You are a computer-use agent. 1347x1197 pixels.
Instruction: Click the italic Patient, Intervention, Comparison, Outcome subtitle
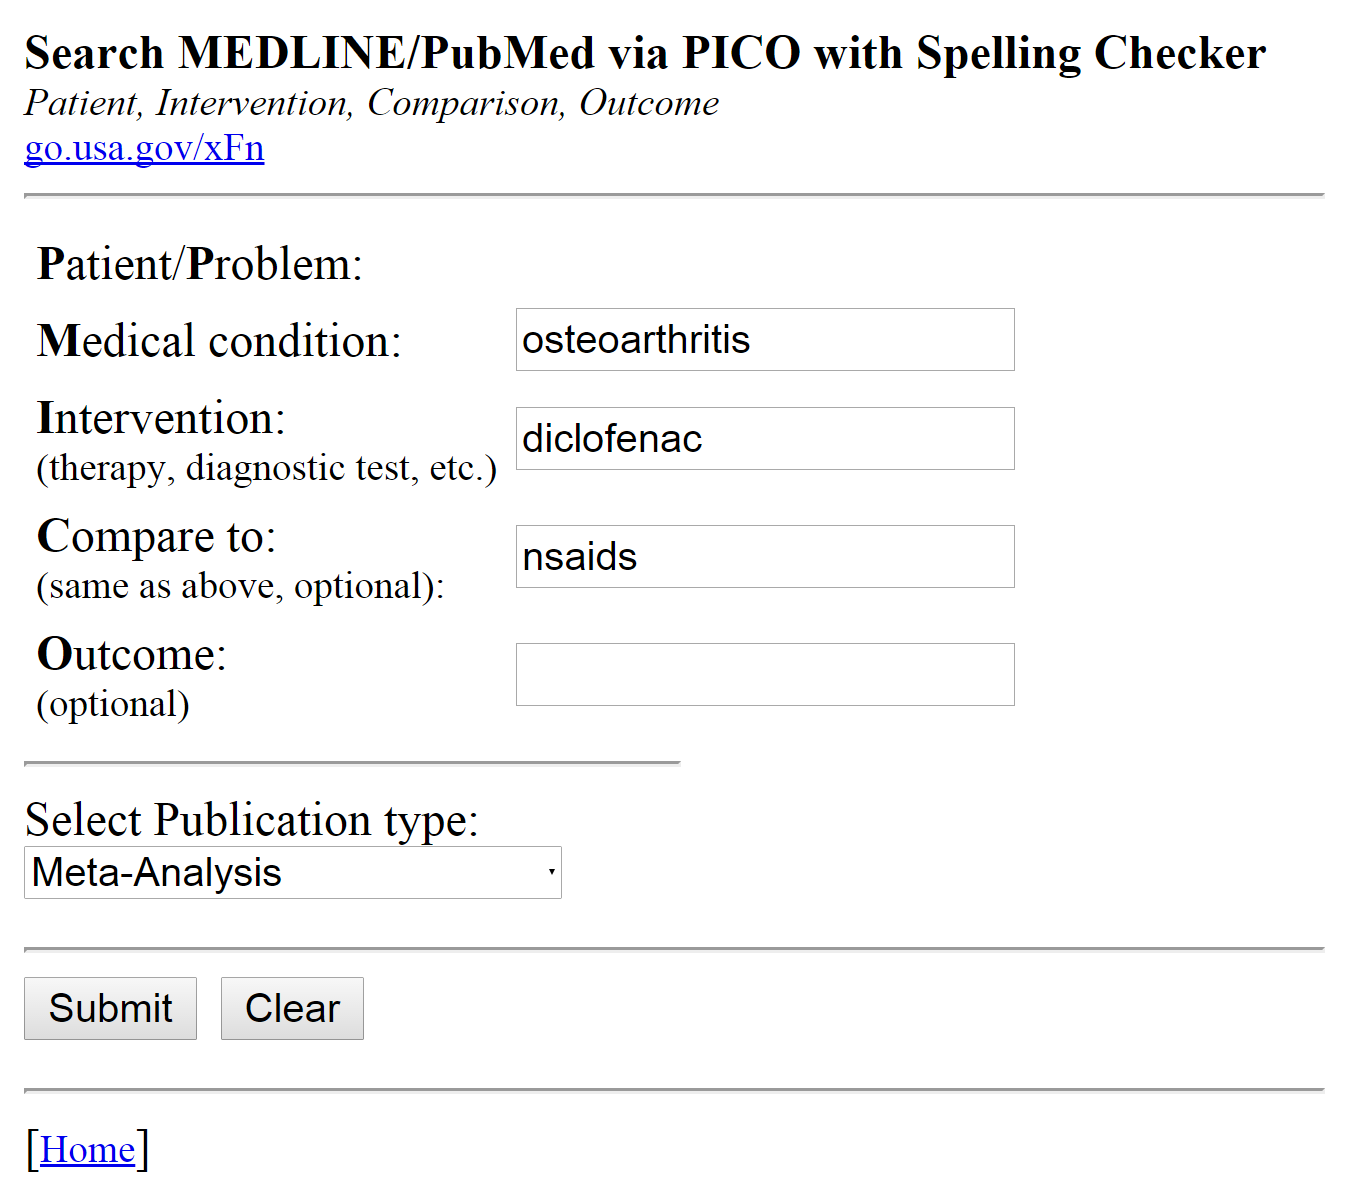pos(371,103)
